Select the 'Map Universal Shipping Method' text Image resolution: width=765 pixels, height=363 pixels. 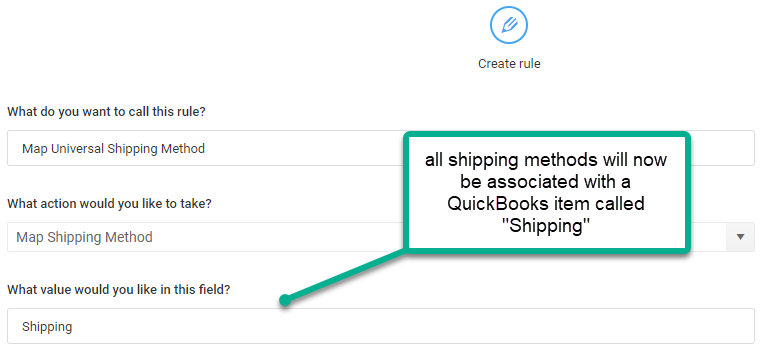tap(113, 149)
